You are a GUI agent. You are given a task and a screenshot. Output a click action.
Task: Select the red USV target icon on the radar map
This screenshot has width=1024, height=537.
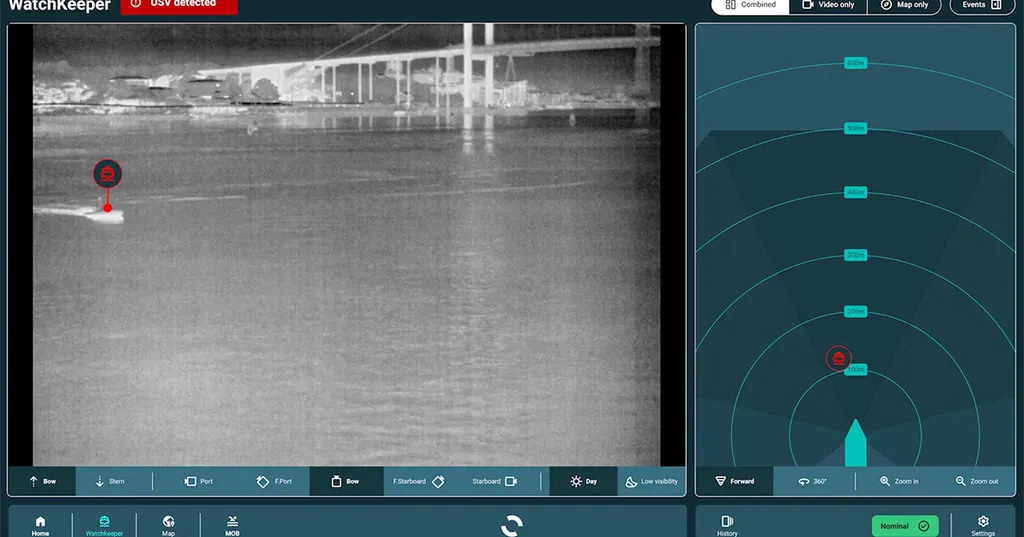839,358
